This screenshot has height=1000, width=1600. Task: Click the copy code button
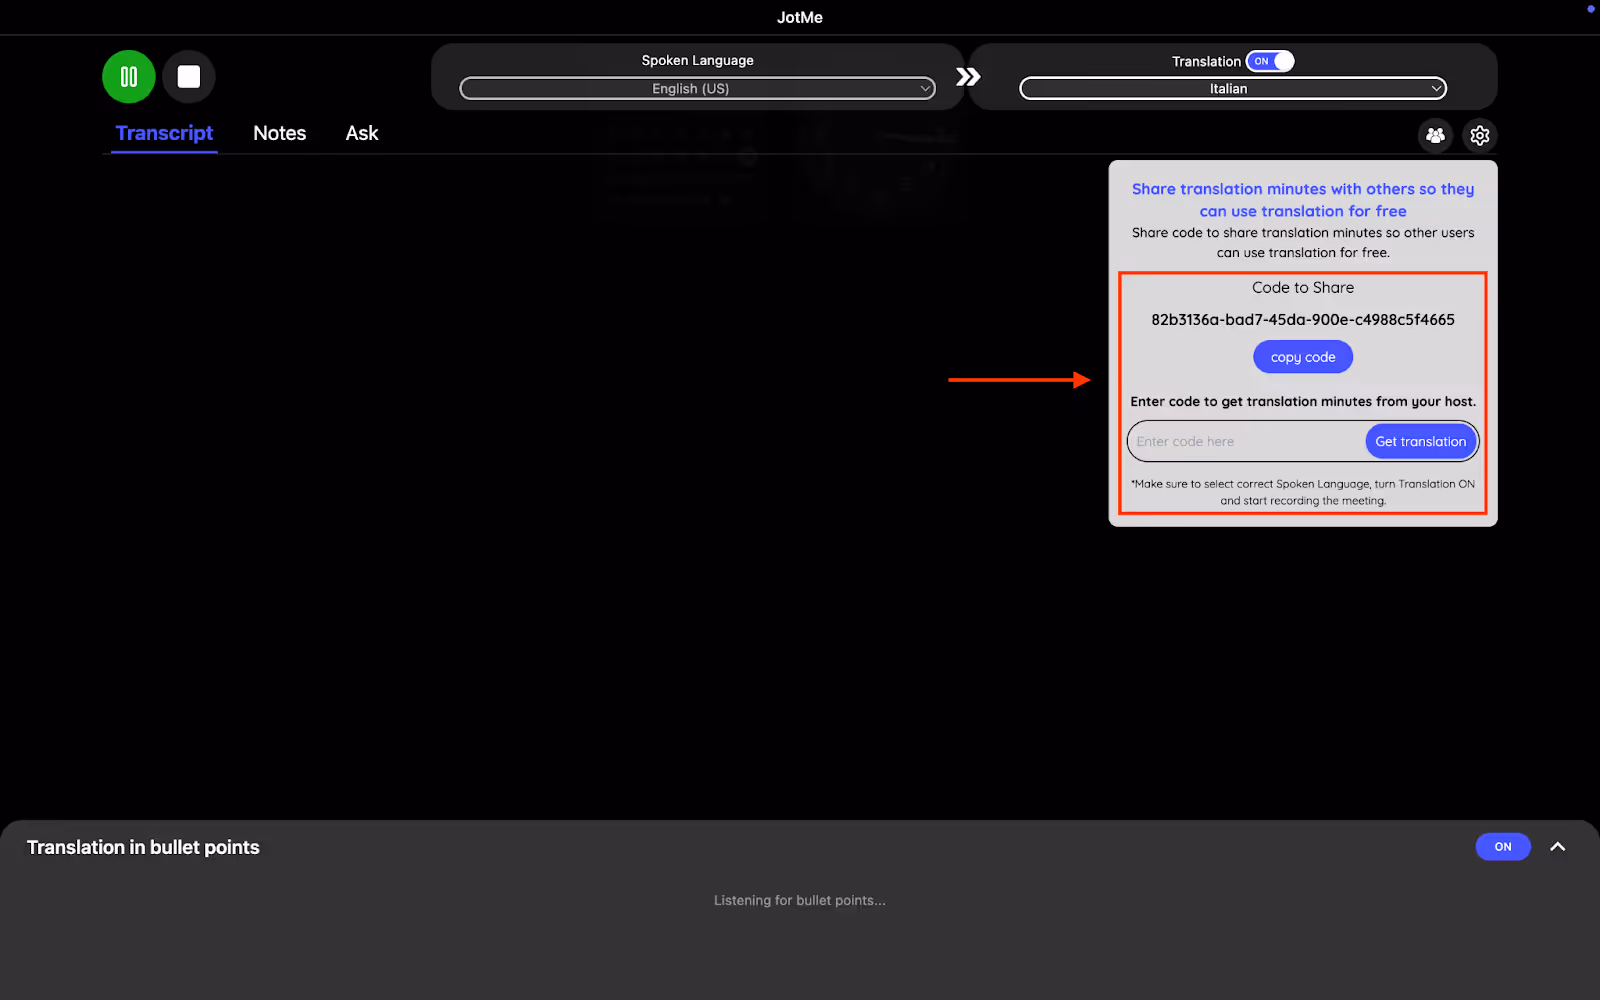pyautogui.click(x=1303, y=357)
